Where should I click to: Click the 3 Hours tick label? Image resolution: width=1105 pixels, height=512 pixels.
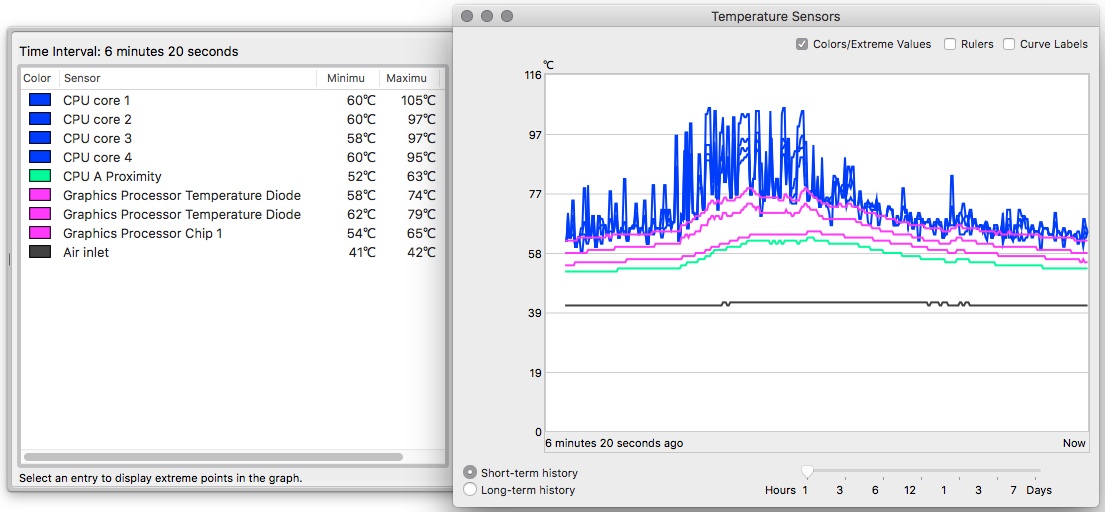(x=840, y=489)
